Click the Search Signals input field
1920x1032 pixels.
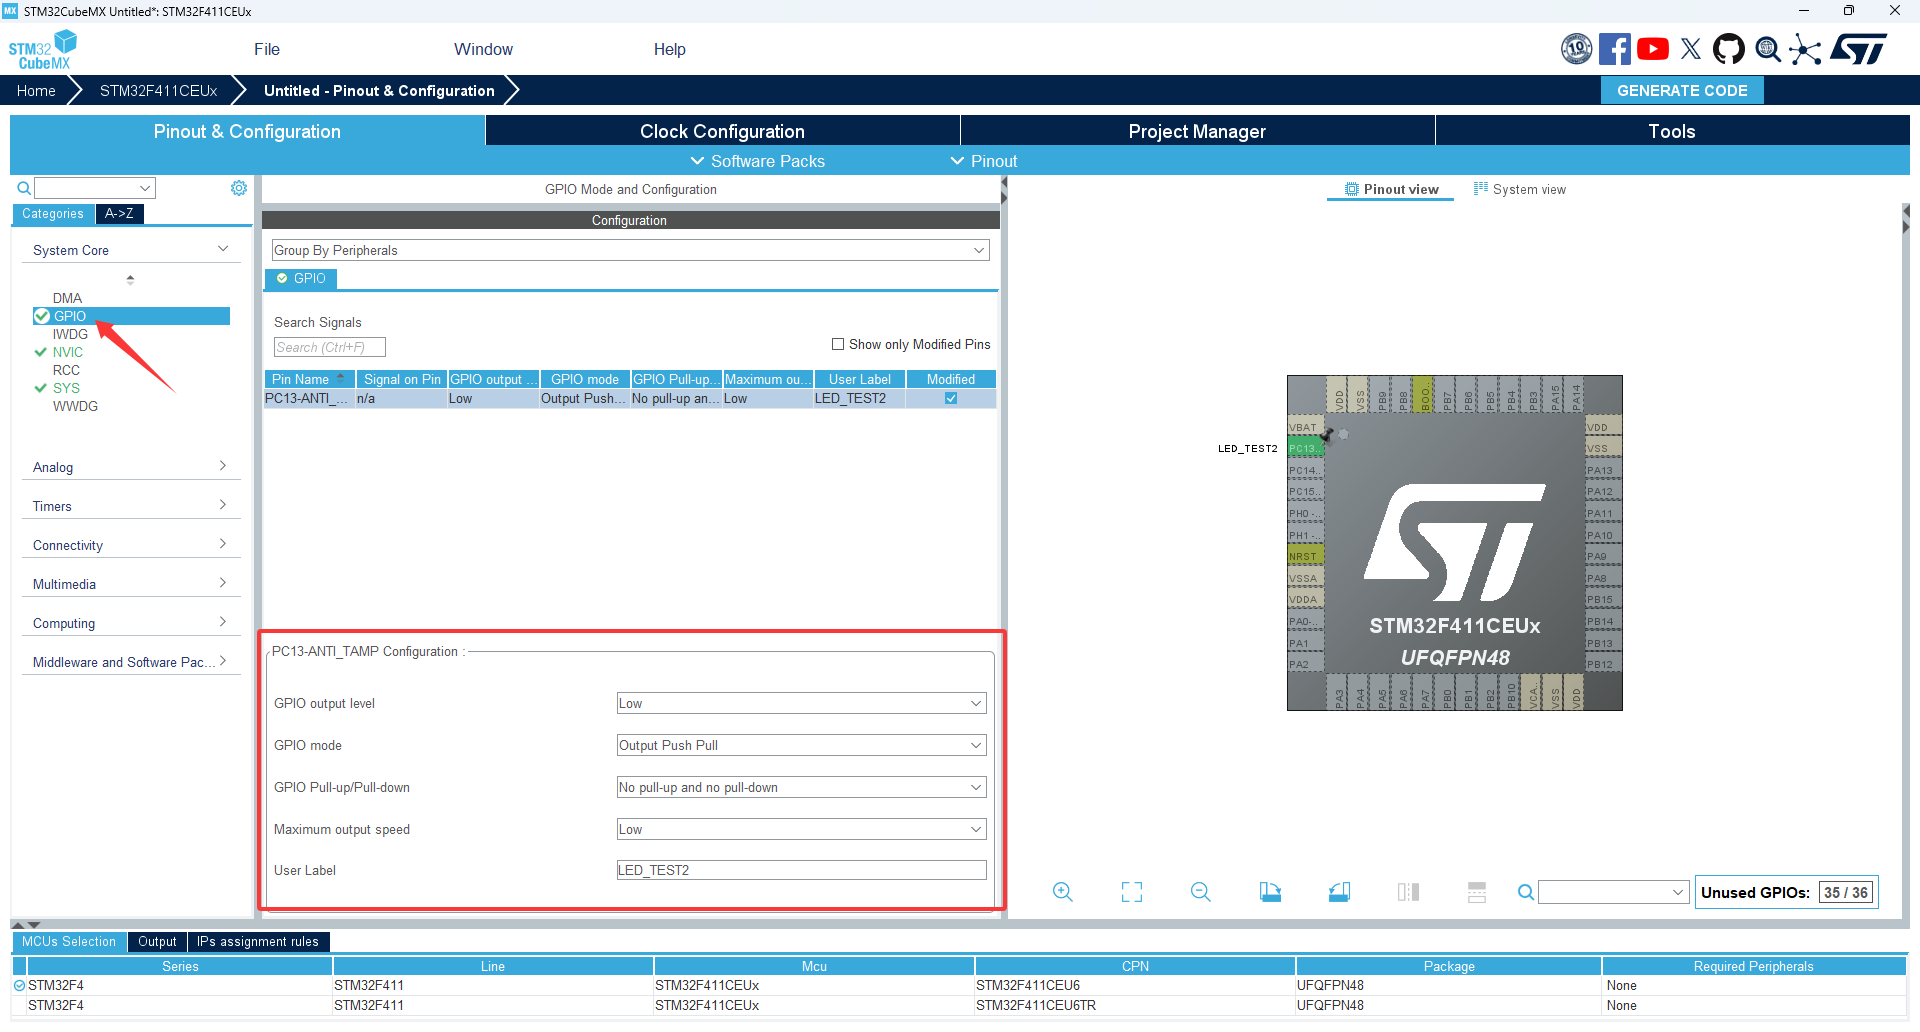330,347
